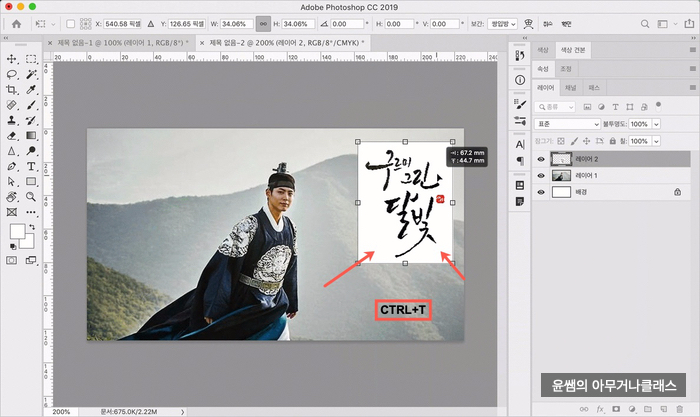Viewport: 700px width, 417px height.
Task: Open the 불투명도 opacity dropdown arrow
Action: tap(656, 124)
